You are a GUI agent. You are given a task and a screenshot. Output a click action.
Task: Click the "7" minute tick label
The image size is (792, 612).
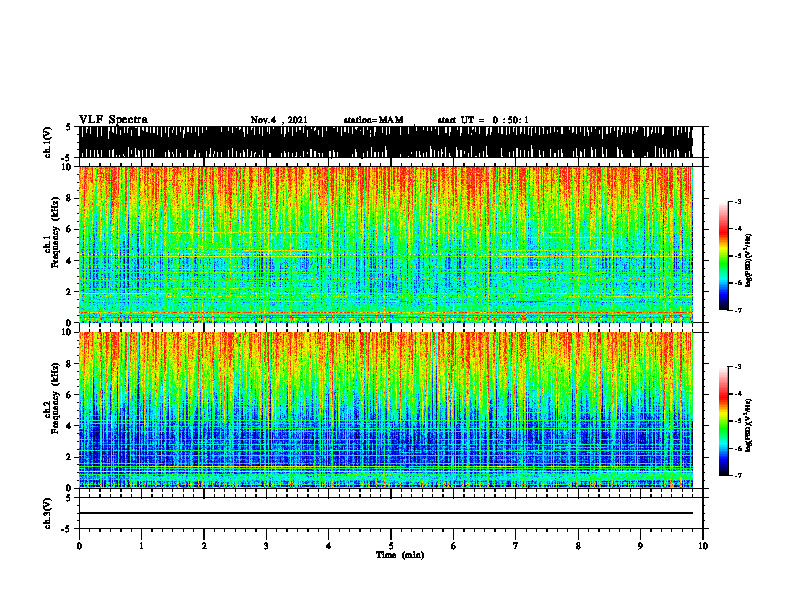point(516,546)
